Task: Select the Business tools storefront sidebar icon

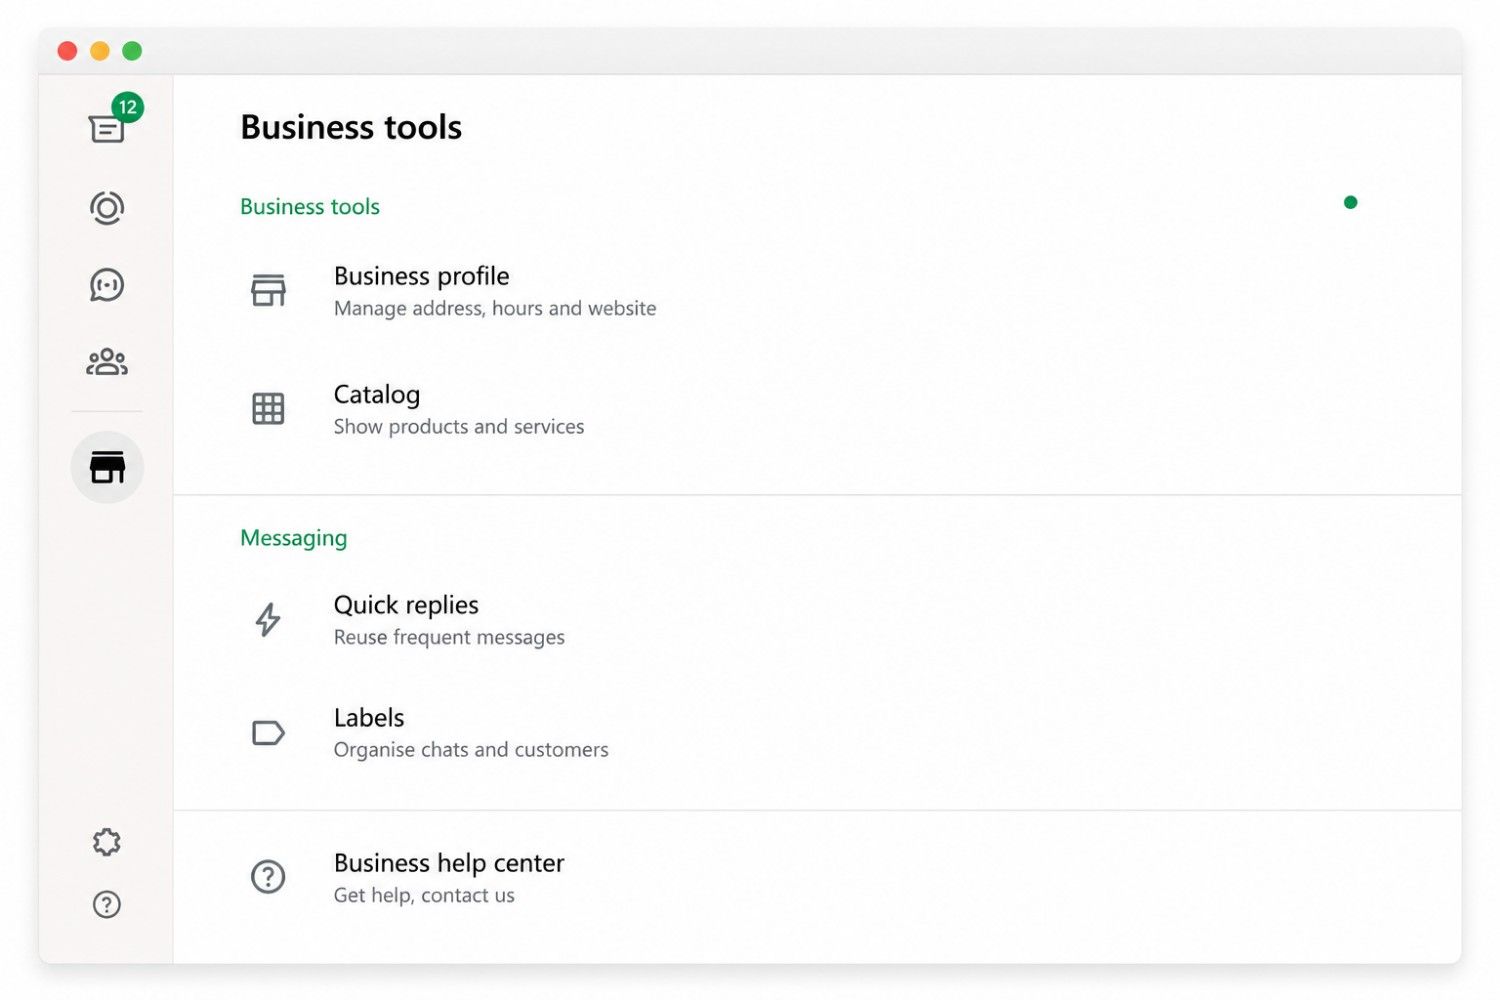Action: (107, 467)
